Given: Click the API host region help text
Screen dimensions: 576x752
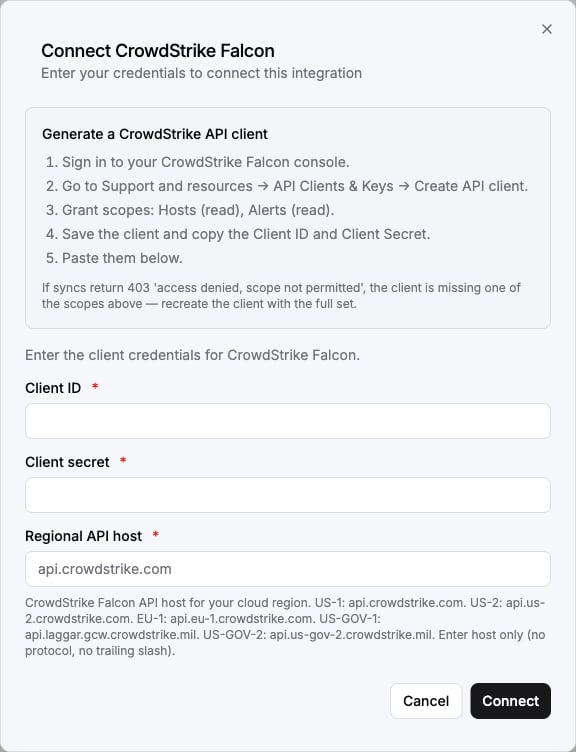Looking at the screenshot, I should click(x=285, y=626).
